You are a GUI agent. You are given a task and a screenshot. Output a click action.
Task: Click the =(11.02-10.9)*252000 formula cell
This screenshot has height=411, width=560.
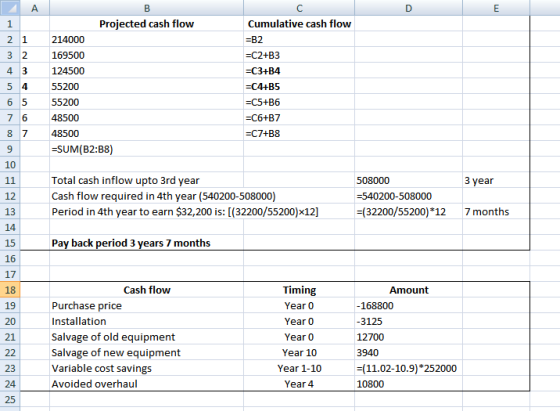(x=409, y=368)
